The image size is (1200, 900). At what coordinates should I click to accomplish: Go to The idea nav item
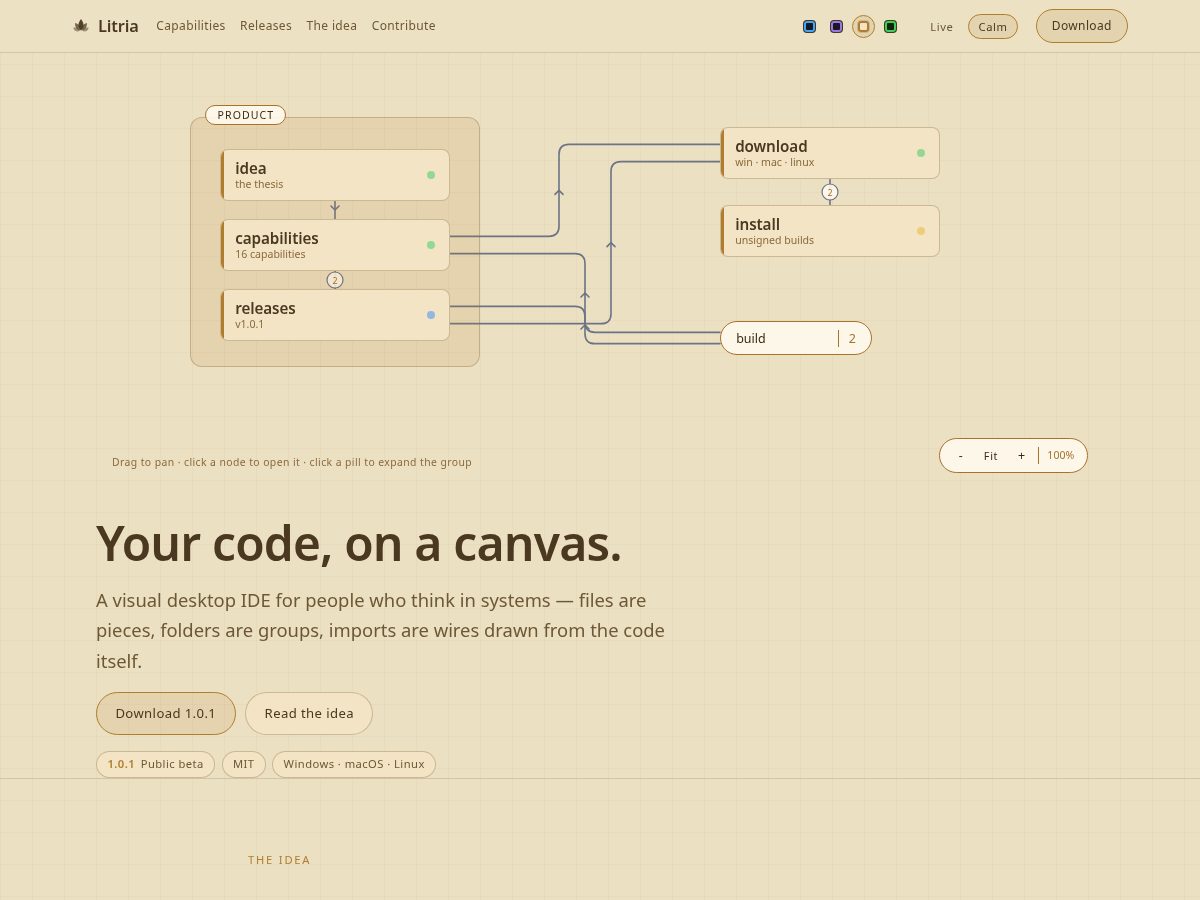[332, 26]
